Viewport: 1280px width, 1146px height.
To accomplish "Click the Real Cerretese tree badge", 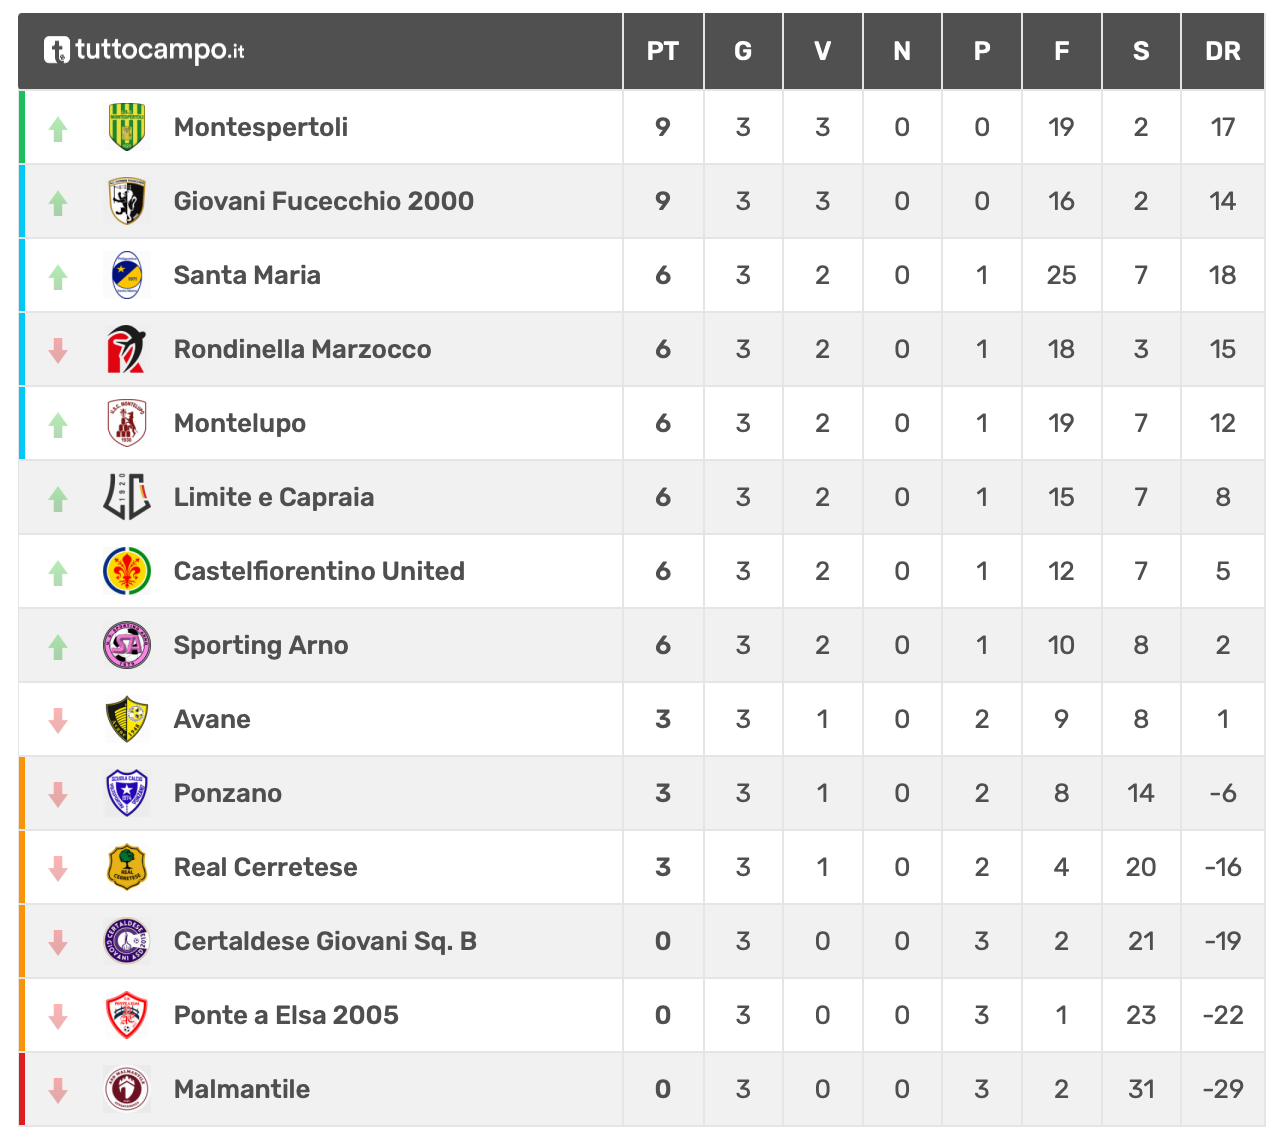I will pyautogui.click(x=127, y=867).
